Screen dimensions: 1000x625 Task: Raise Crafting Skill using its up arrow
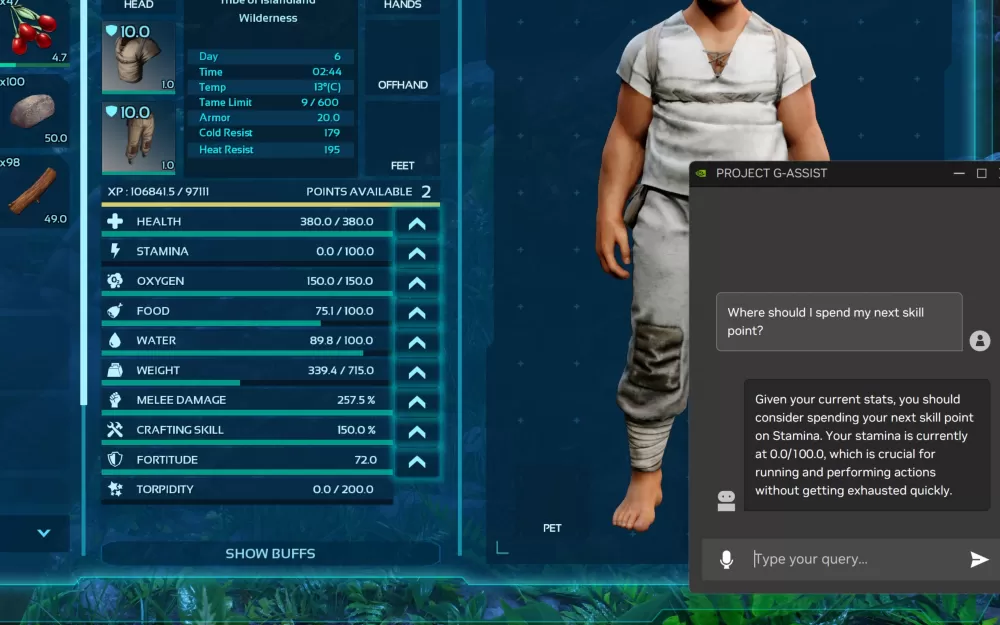417,432
